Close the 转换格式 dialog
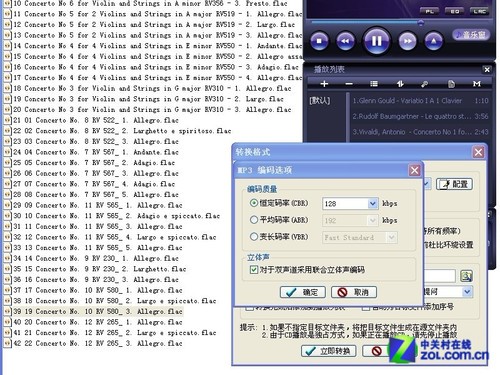The height and width of the screenshot is (375, 500). pos(478,152)
